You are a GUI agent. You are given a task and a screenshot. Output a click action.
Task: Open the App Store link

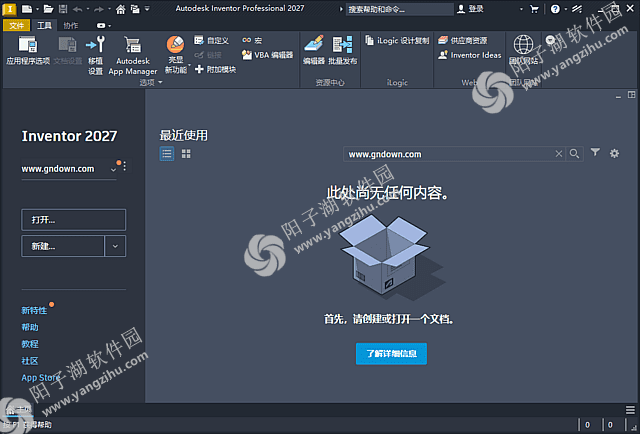[41, 378]
